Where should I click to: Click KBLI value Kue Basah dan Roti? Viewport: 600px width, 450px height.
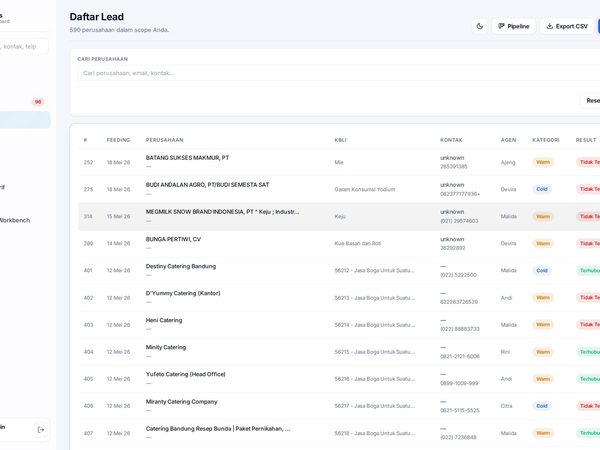coord(357,243)
